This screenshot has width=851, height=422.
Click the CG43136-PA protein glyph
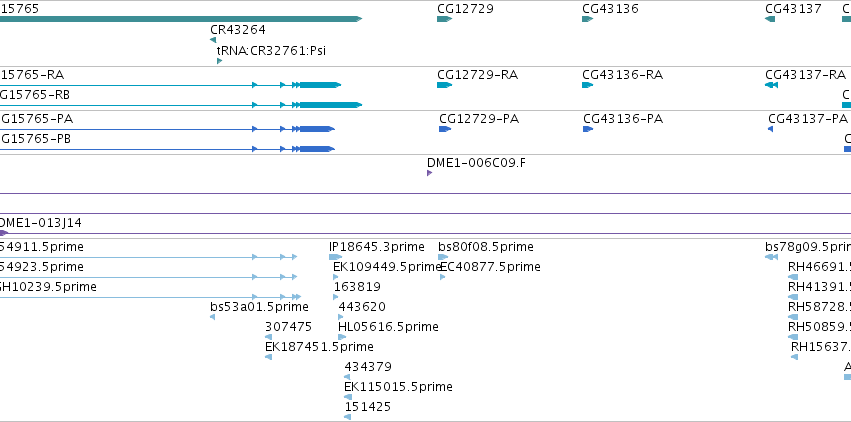588,129
